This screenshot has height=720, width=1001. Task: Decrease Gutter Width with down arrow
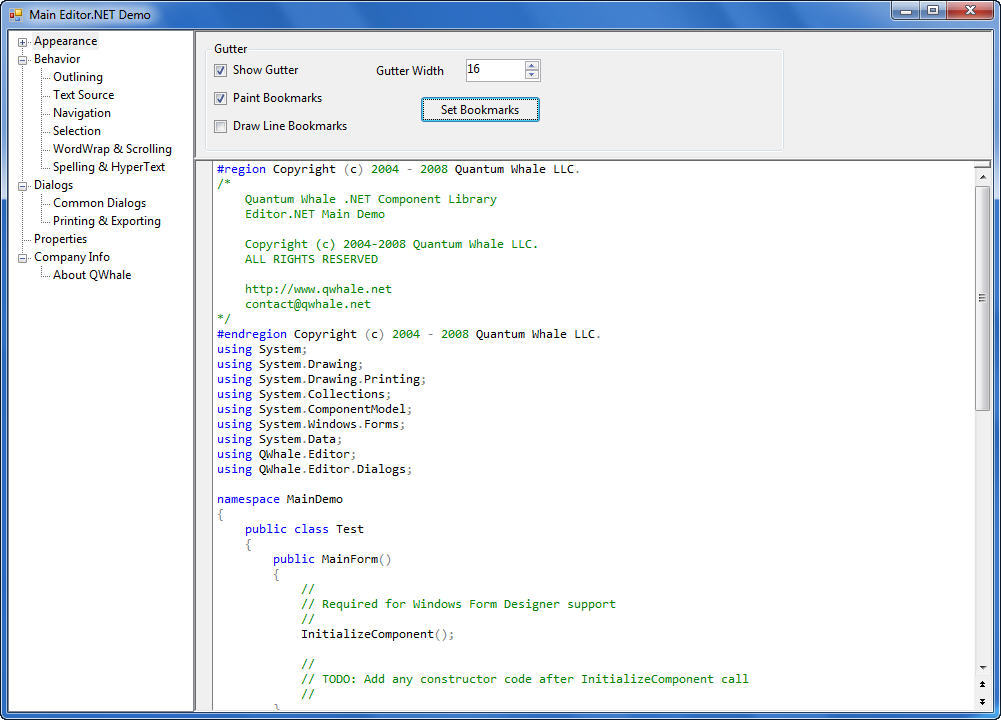tap(532, 75)
